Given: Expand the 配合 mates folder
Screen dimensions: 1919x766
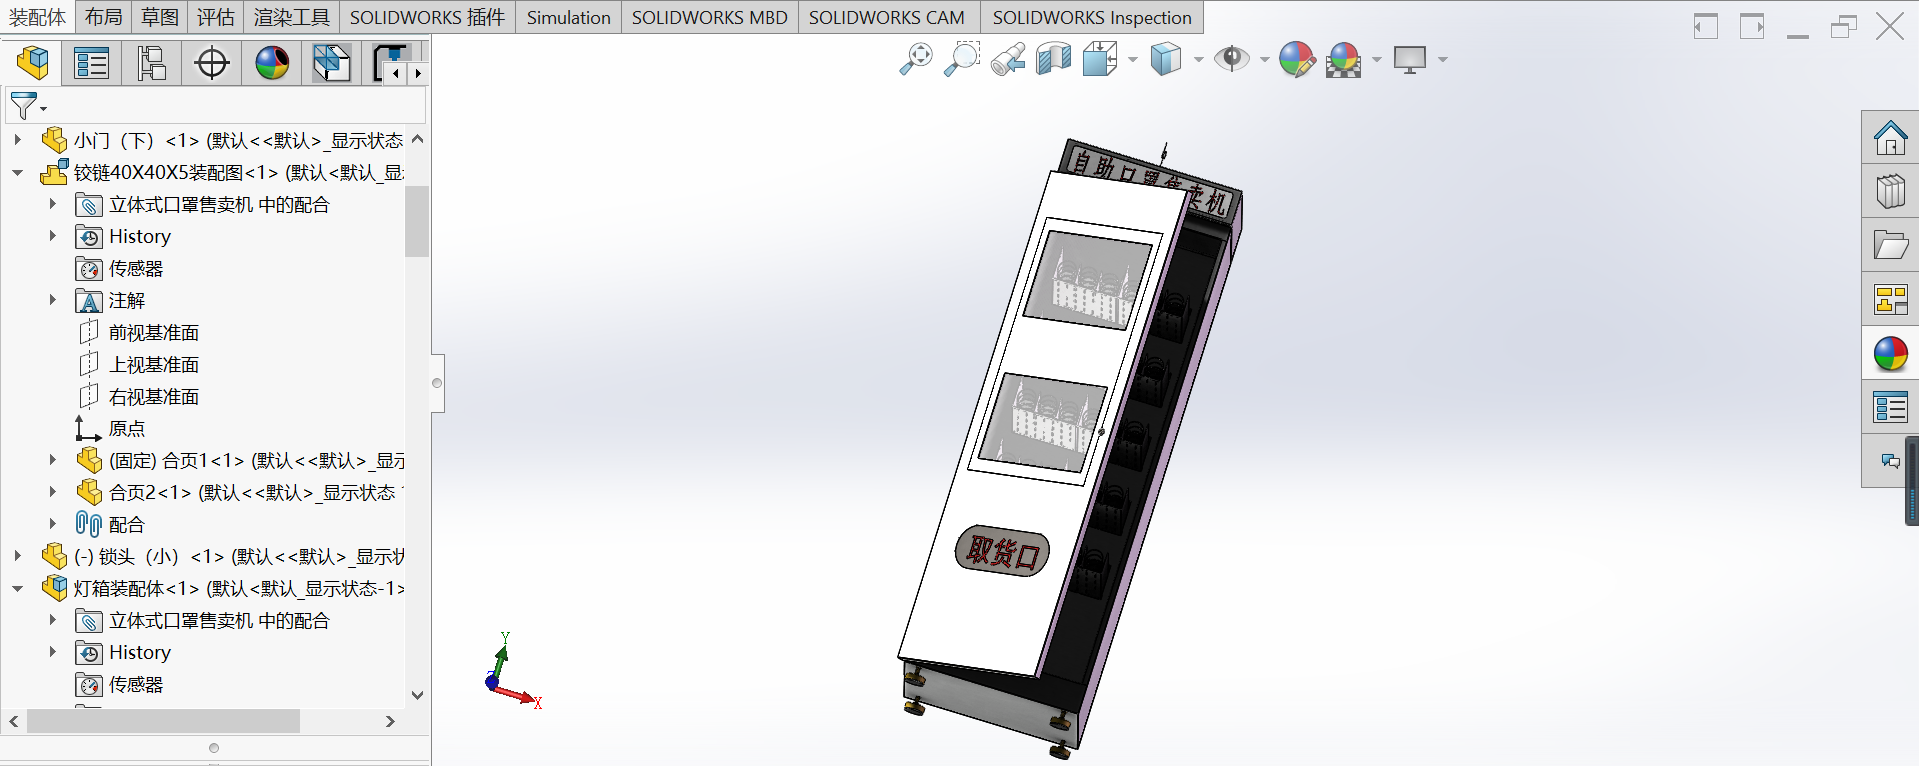Looking at the screenshot, I should 53,524.
